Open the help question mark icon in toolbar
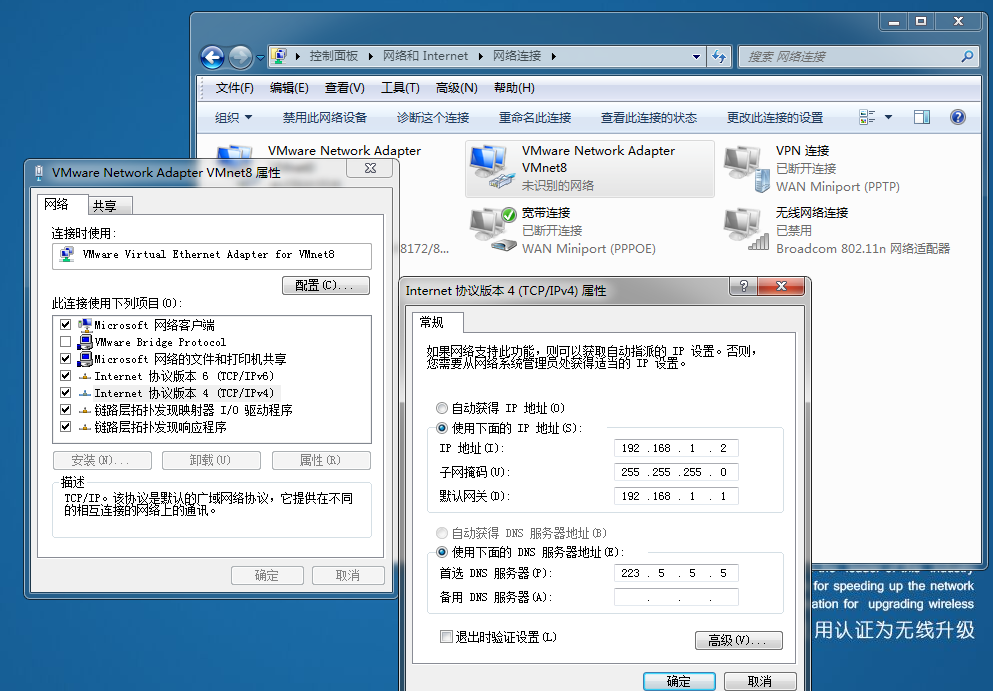Image resolution: width=993 pixels, height=691 pixels. (958, 117)
